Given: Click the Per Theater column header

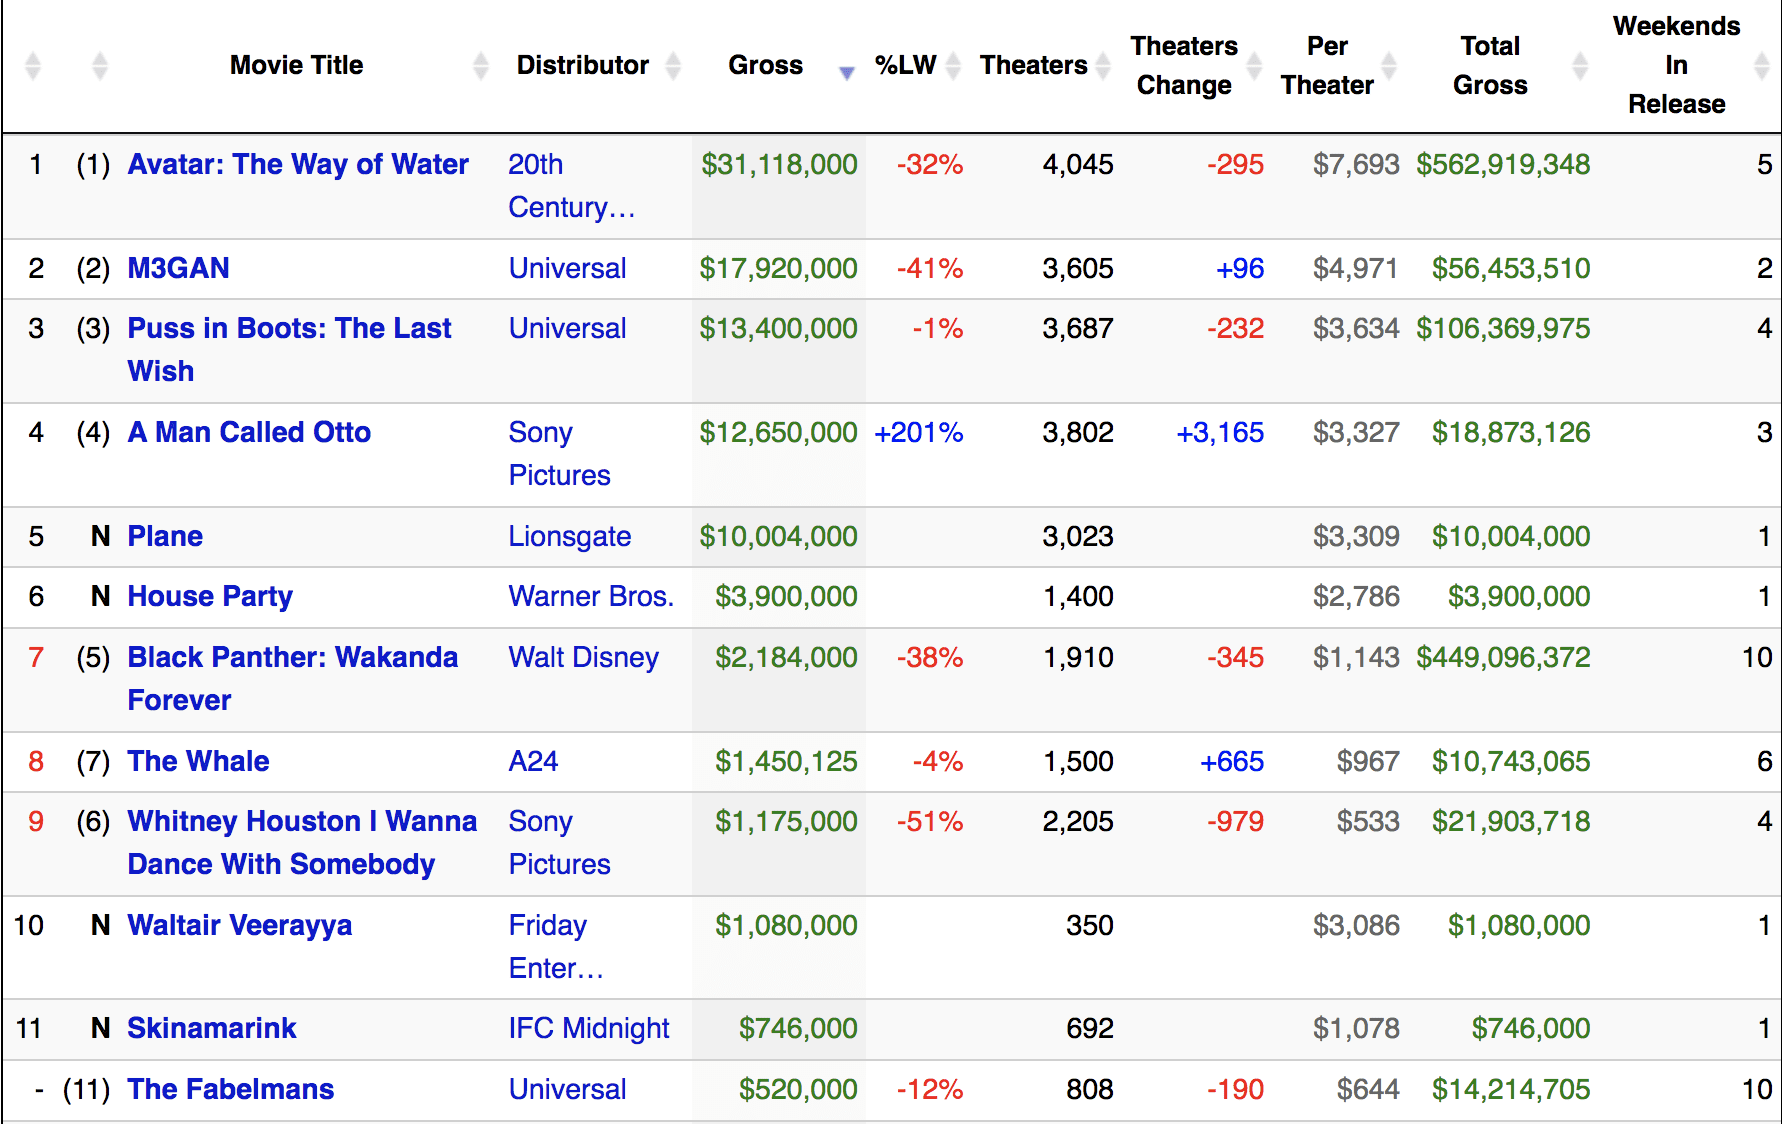Looking at the screenshot, I should pyautogui.click(x=1327, y=65).
